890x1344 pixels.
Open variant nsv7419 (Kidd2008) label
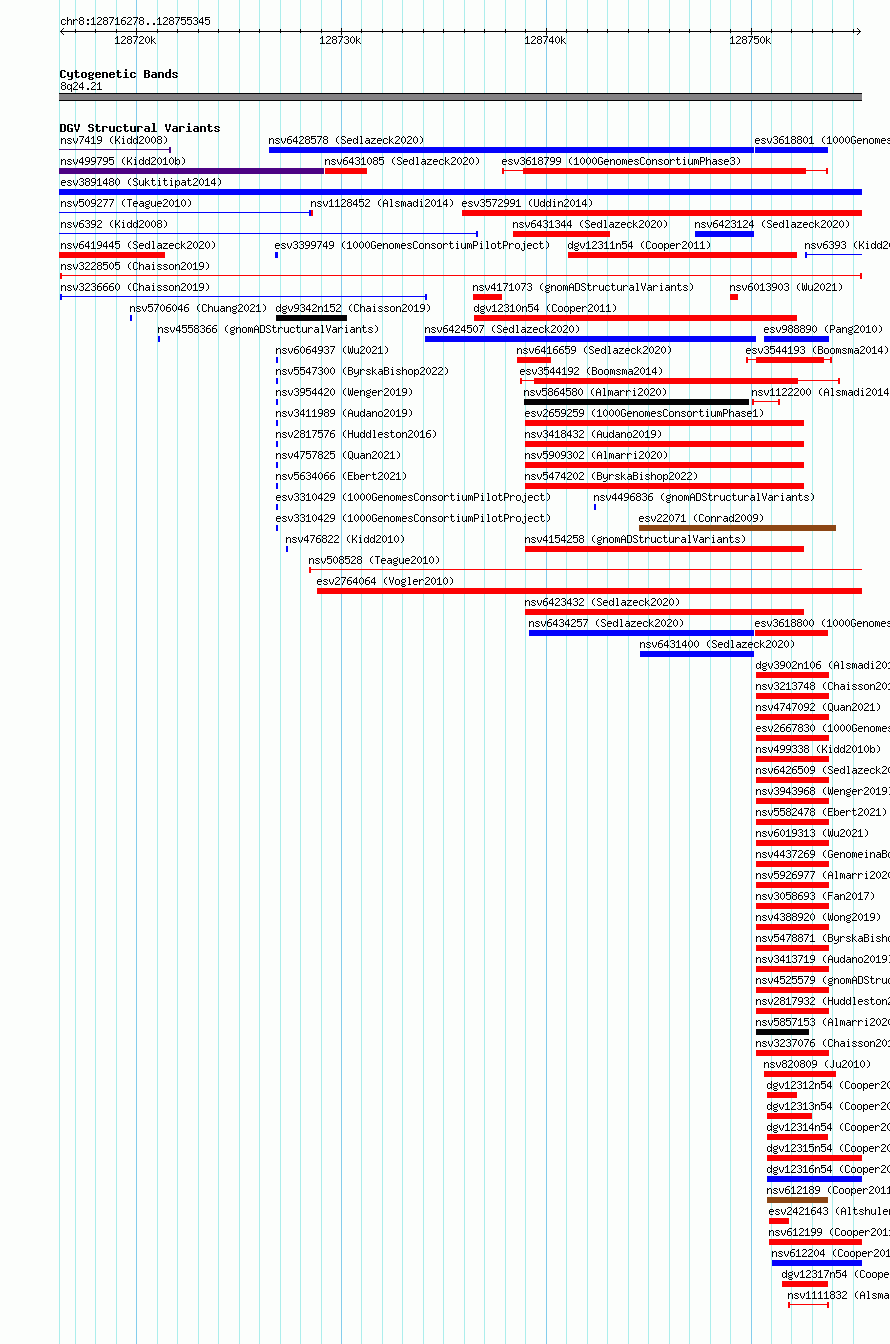(x=114, y=140)
